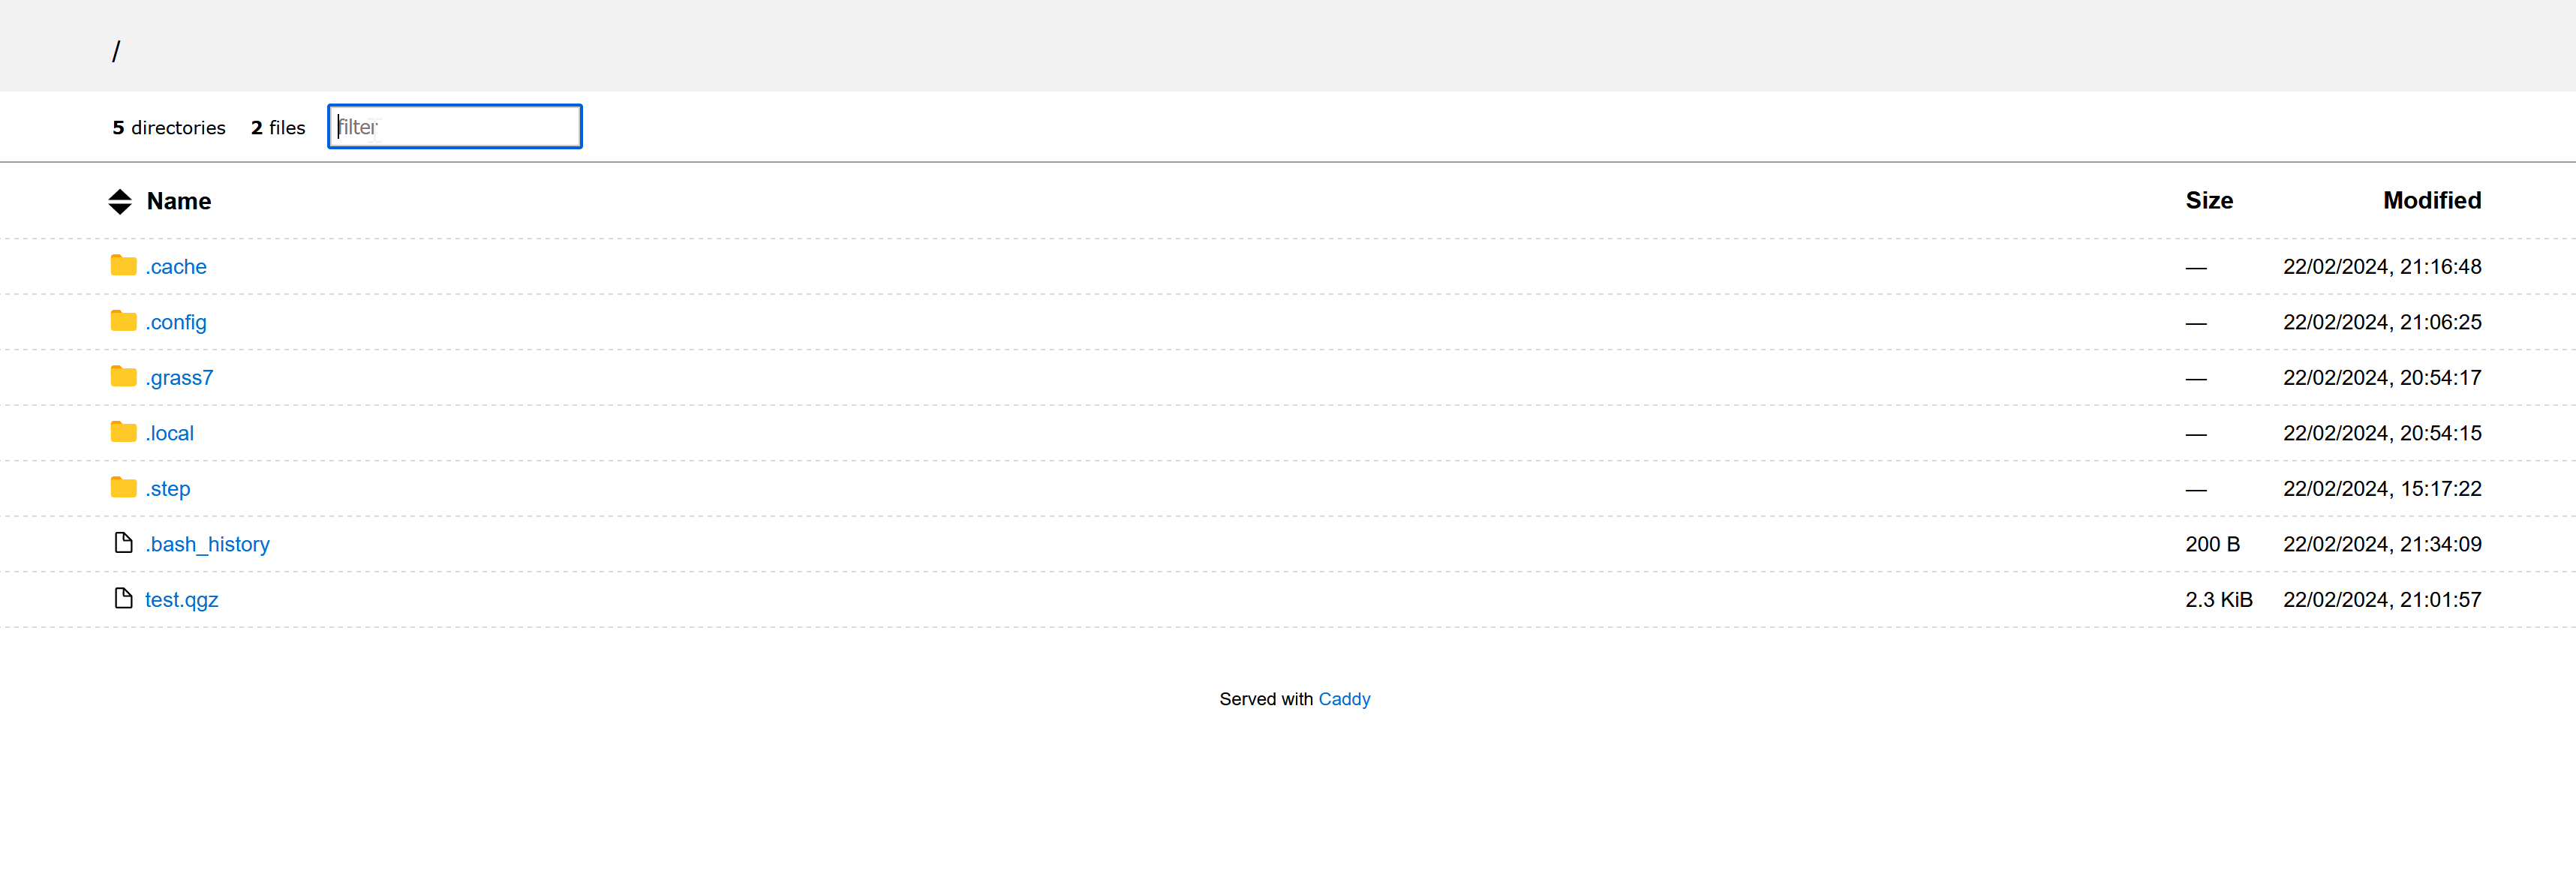Open the .config directory link

click(176, 322)
